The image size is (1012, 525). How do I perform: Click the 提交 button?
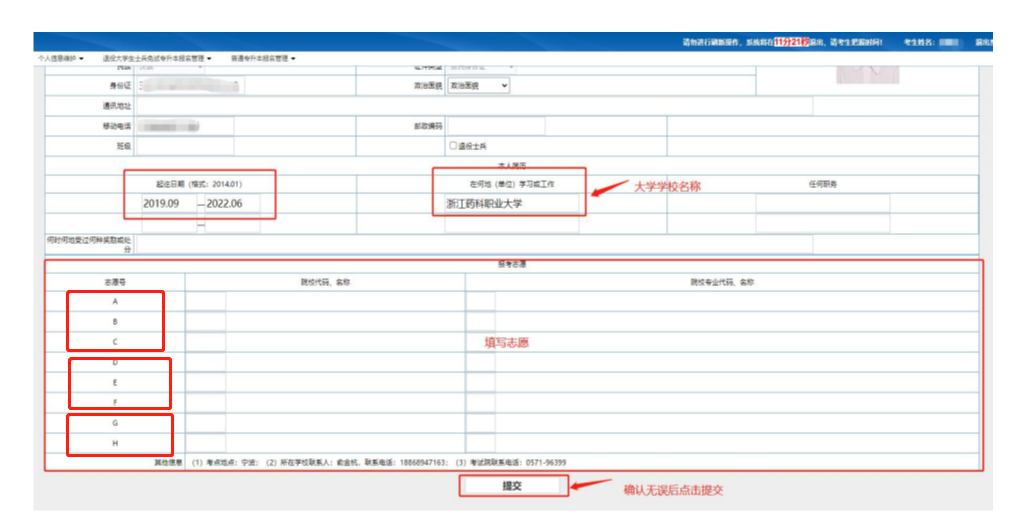(x=513, y=486)
